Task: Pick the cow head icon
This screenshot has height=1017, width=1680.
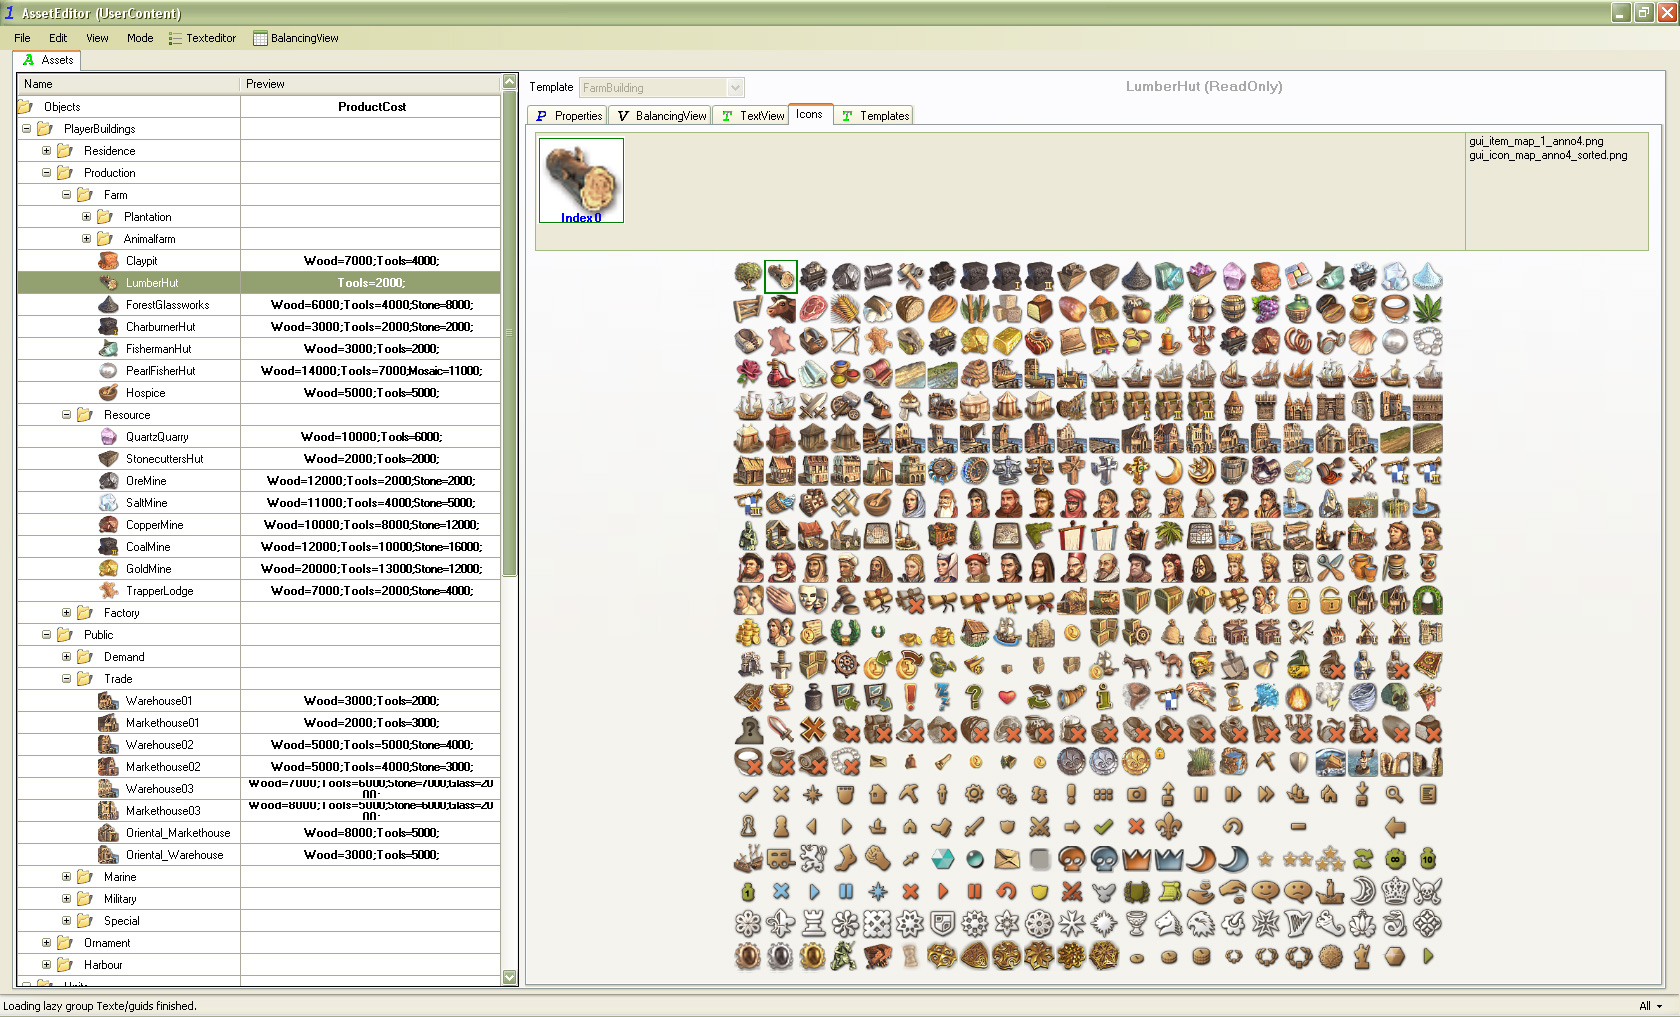Action: (x=780, y=309)
